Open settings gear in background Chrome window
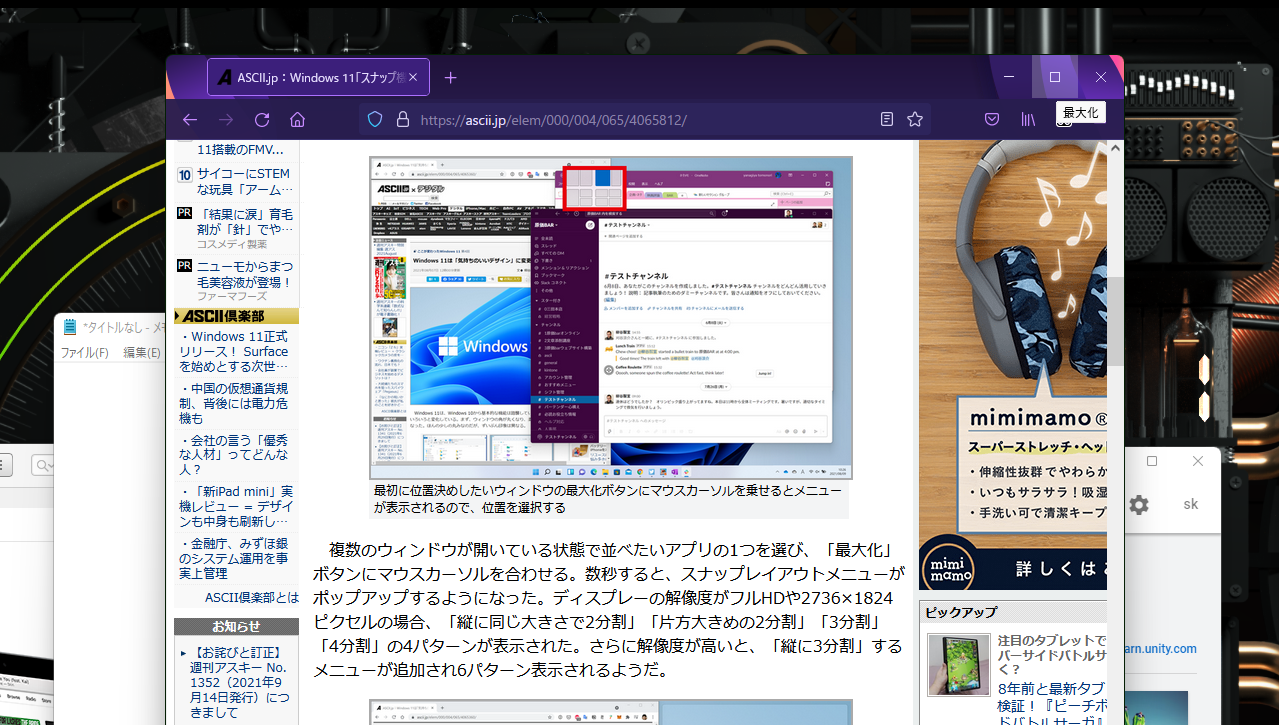1279x725 pixels. [1139, 505]
